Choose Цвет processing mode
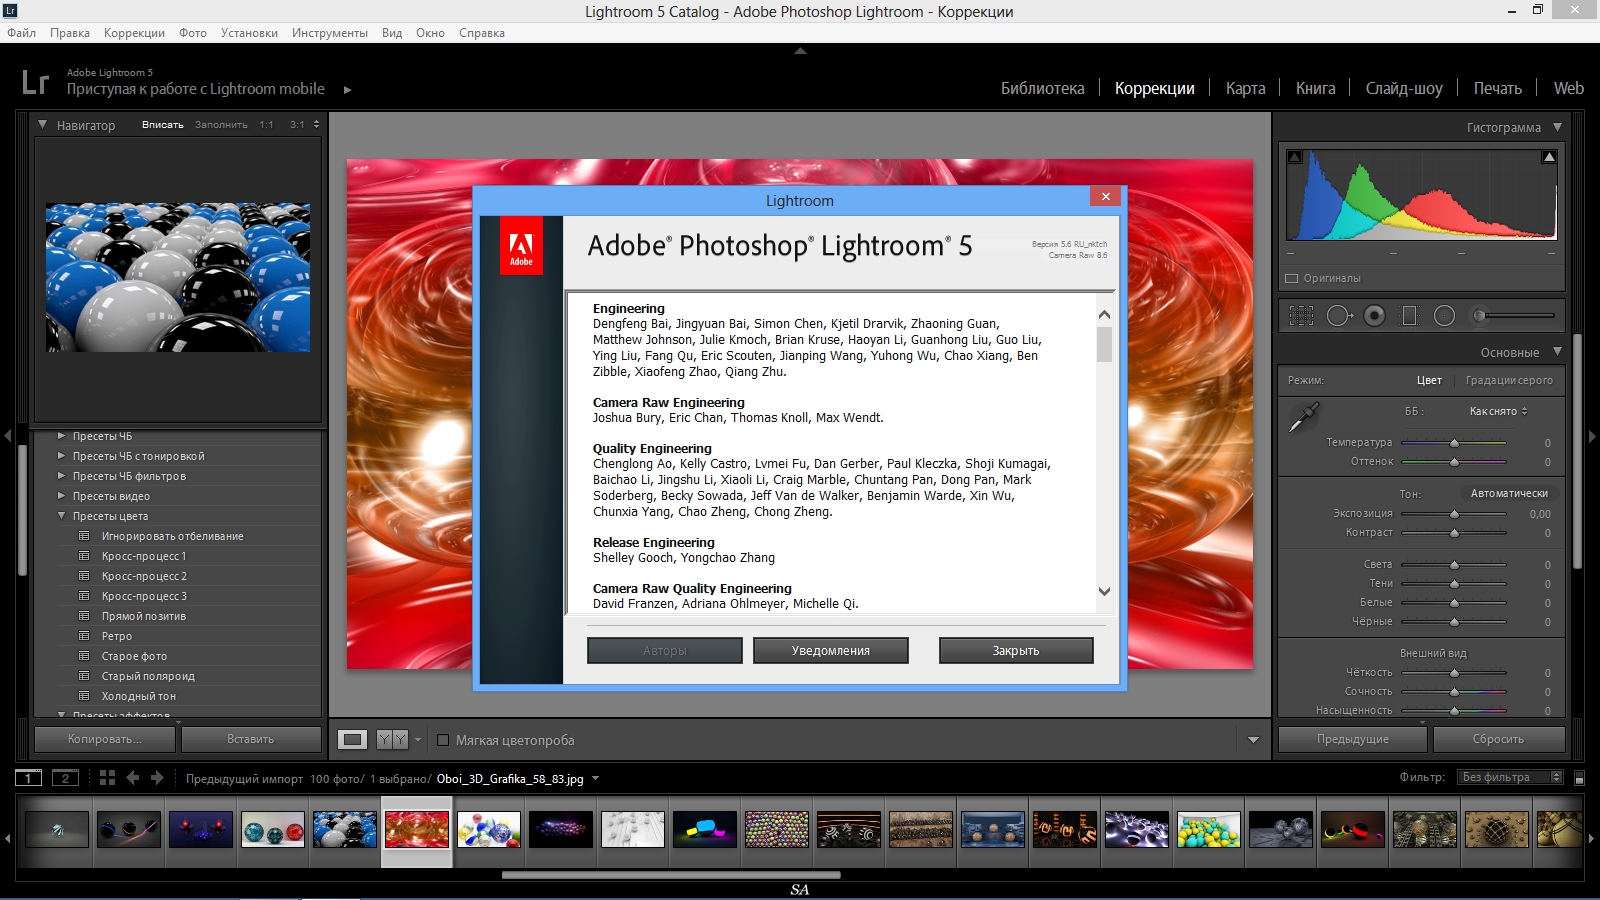1600x900 pixels. click(1429, 381)
